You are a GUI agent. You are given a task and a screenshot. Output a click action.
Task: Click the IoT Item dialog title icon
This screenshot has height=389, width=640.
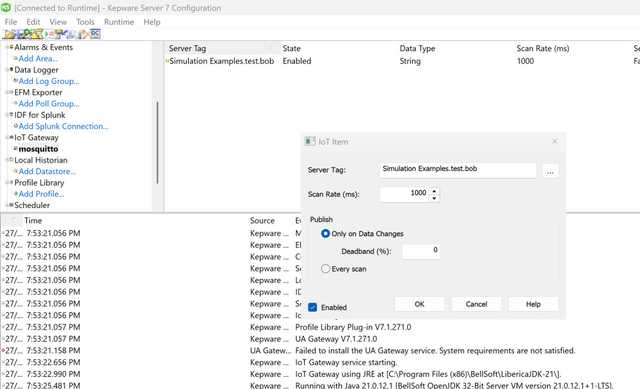[x=310, y=142]
